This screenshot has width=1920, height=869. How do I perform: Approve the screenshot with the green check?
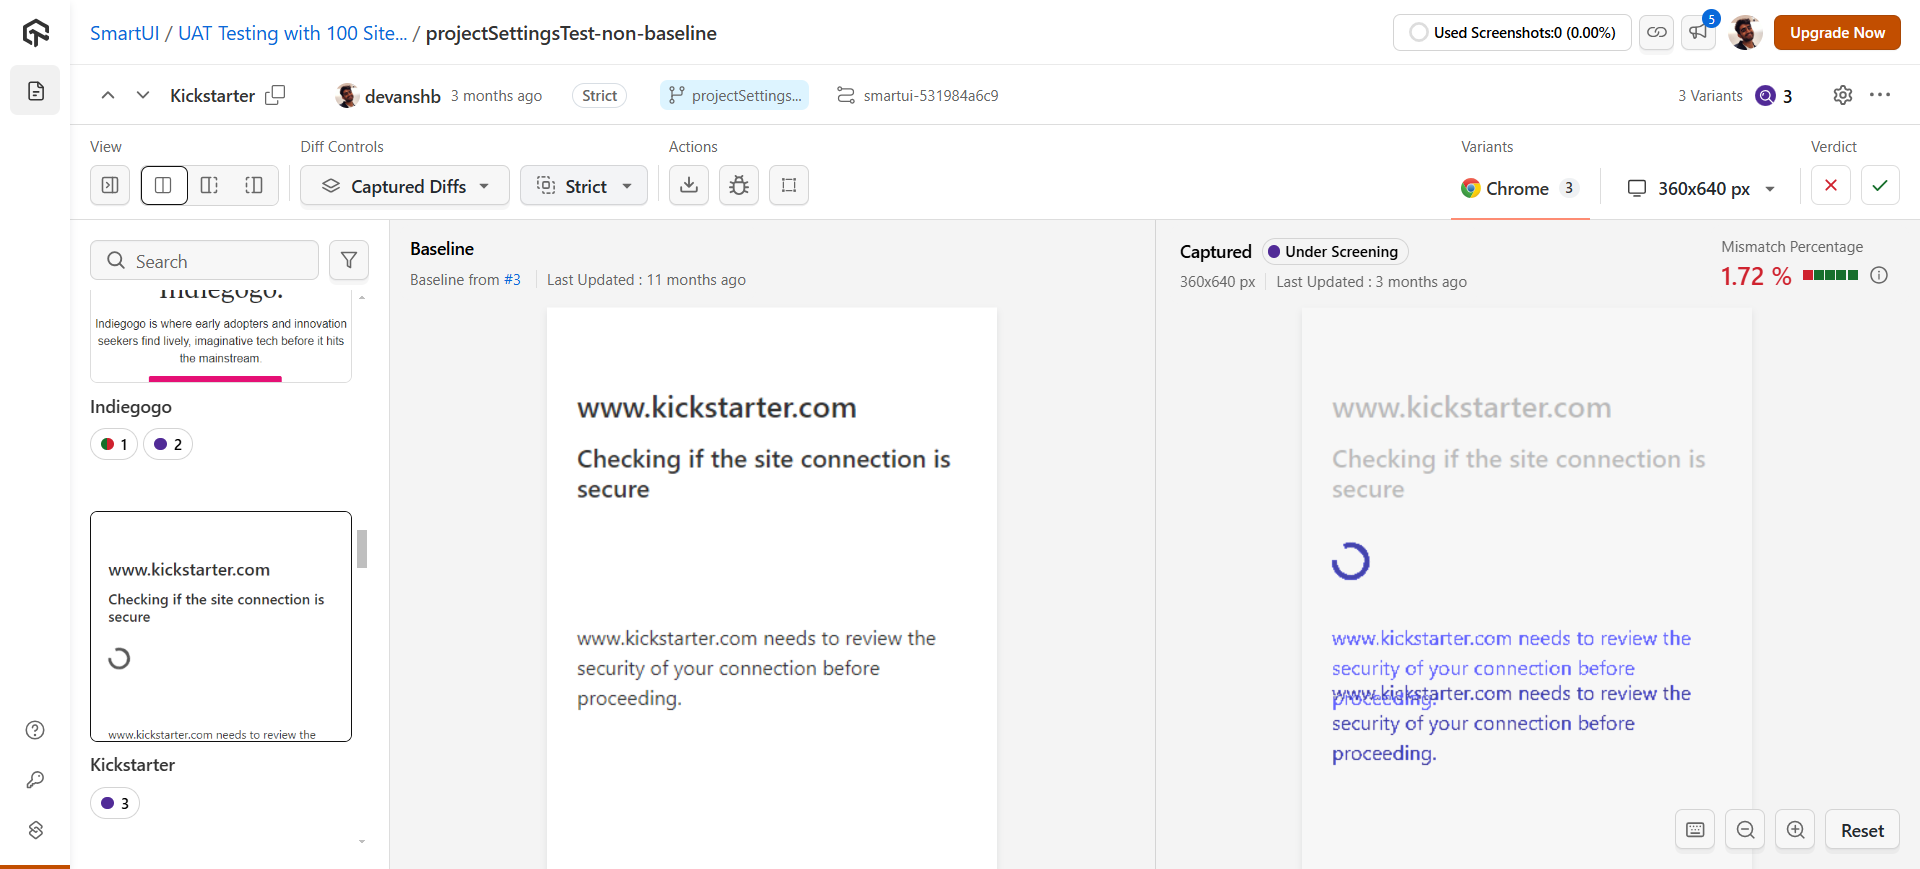pyautogui.click(x=1880, y=185)
